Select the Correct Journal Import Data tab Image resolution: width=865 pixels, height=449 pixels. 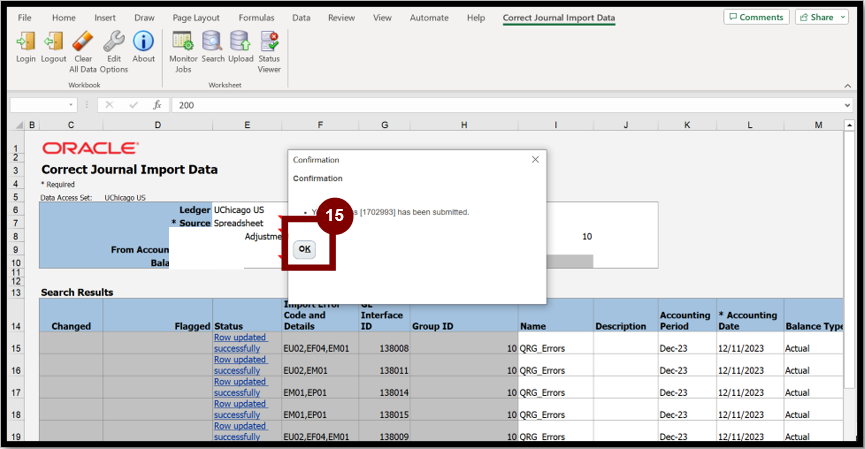[x=559, y=18]
